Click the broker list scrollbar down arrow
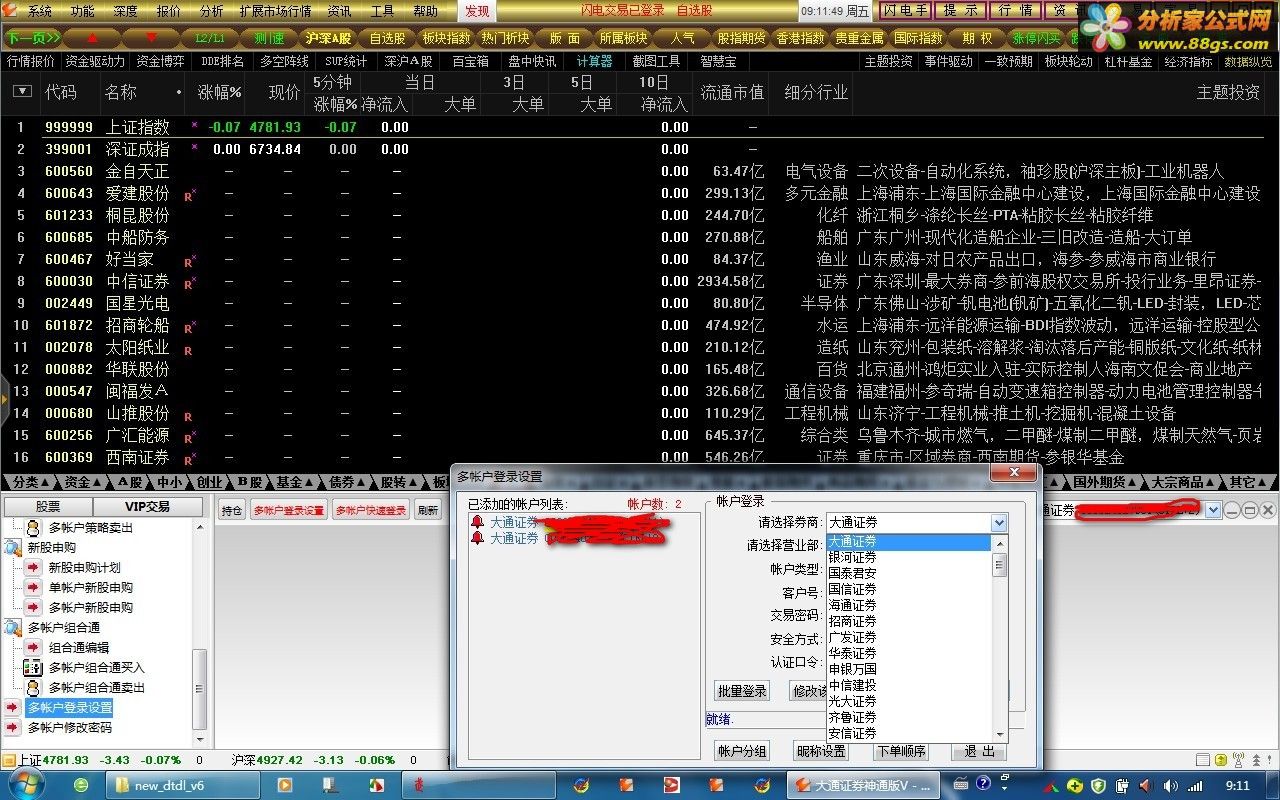Image resolution: width=1280 pixels, height=800 pixels. tap(999, 735)
